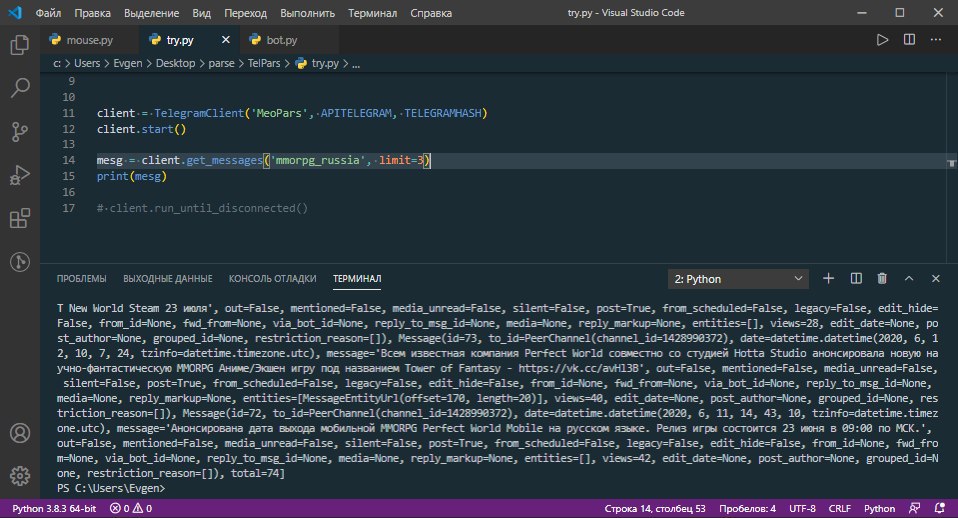Image resolution: width=958 pixels, height=518 pixels.
Task: Open the Extensions view
Action: pyautogui.click(x=20, y=219)
